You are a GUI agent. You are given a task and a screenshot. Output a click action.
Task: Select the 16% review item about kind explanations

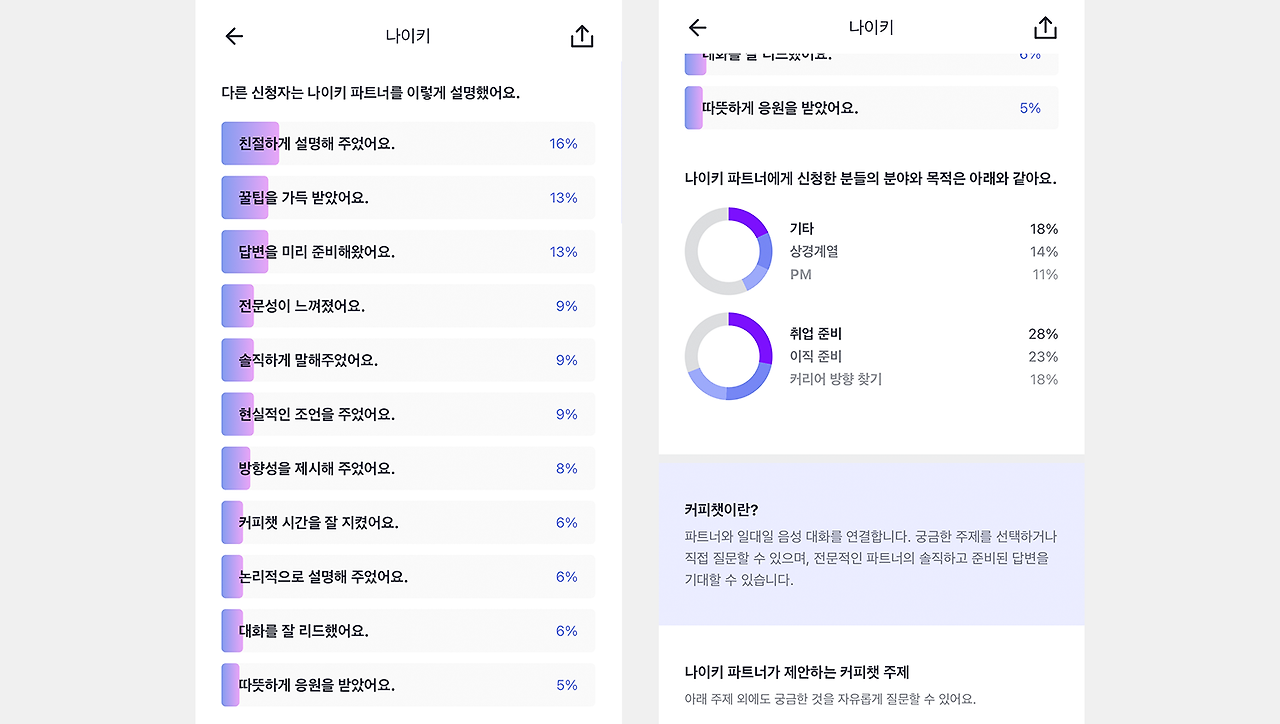tap(407, 143)
